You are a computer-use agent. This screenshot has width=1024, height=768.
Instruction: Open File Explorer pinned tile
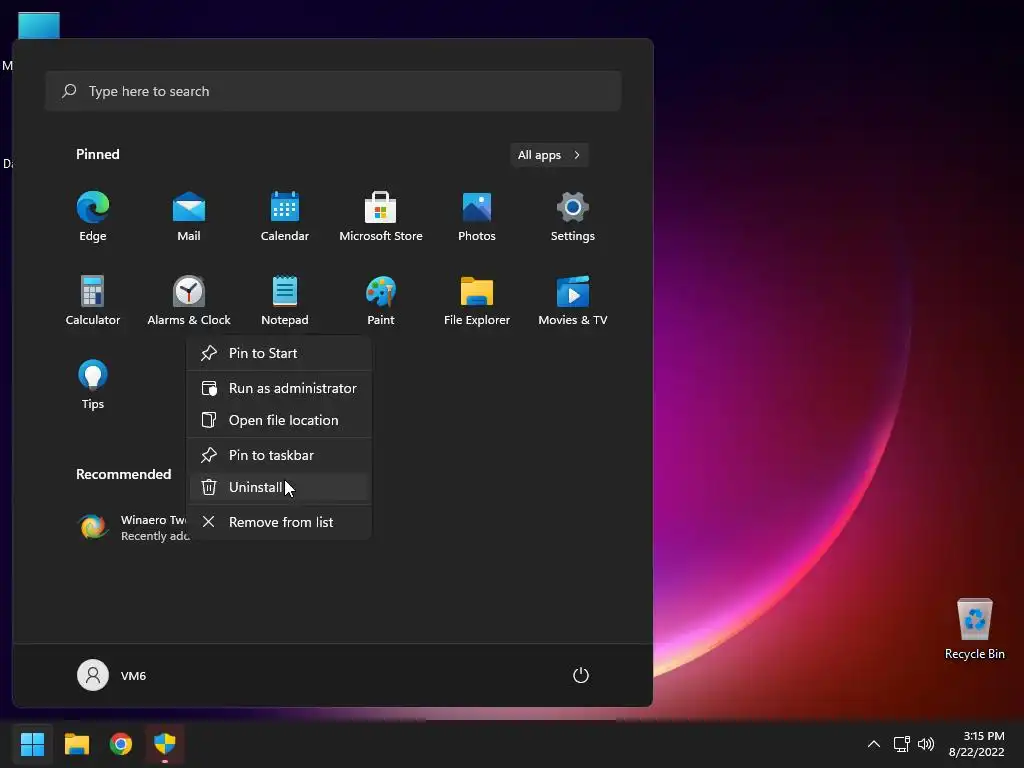[x=477, y=300]
